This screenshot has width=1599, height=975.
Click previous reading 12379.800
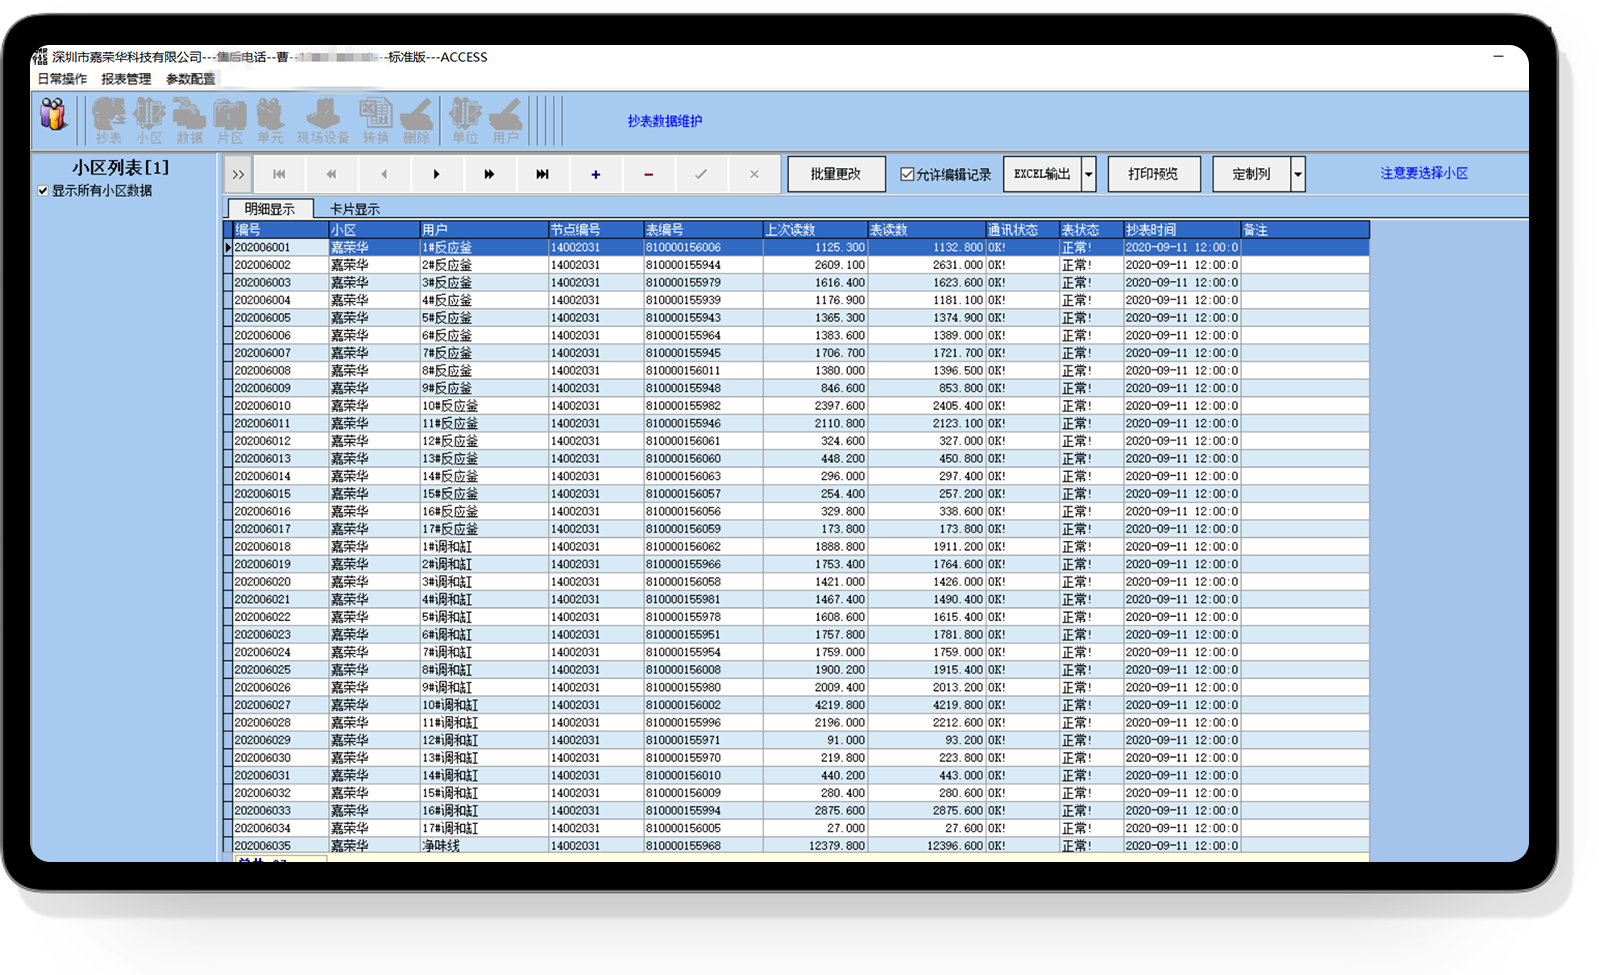click(x=815, y=846)
